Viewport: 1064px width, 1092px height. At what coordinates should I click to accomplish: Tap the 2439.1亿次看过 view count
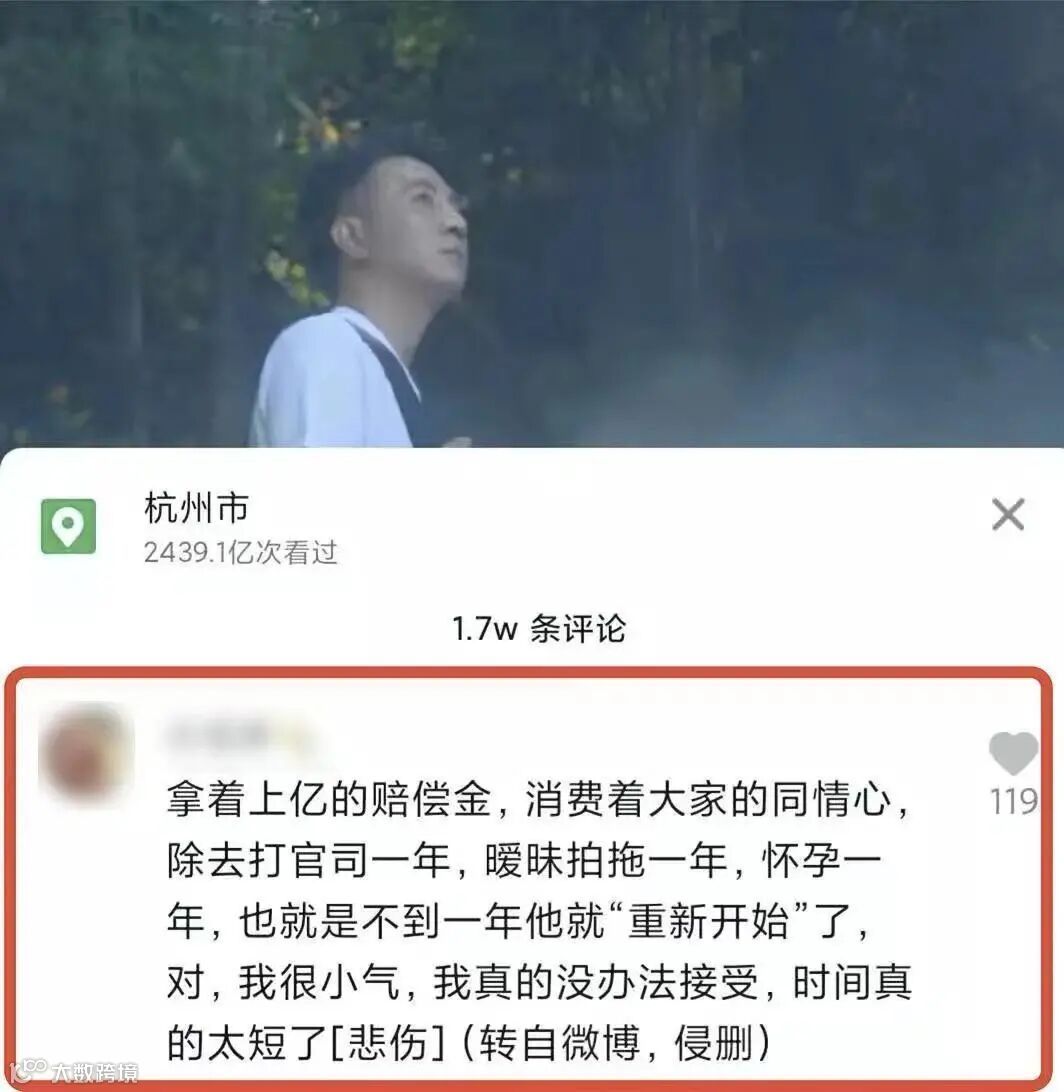coord(241,553)
